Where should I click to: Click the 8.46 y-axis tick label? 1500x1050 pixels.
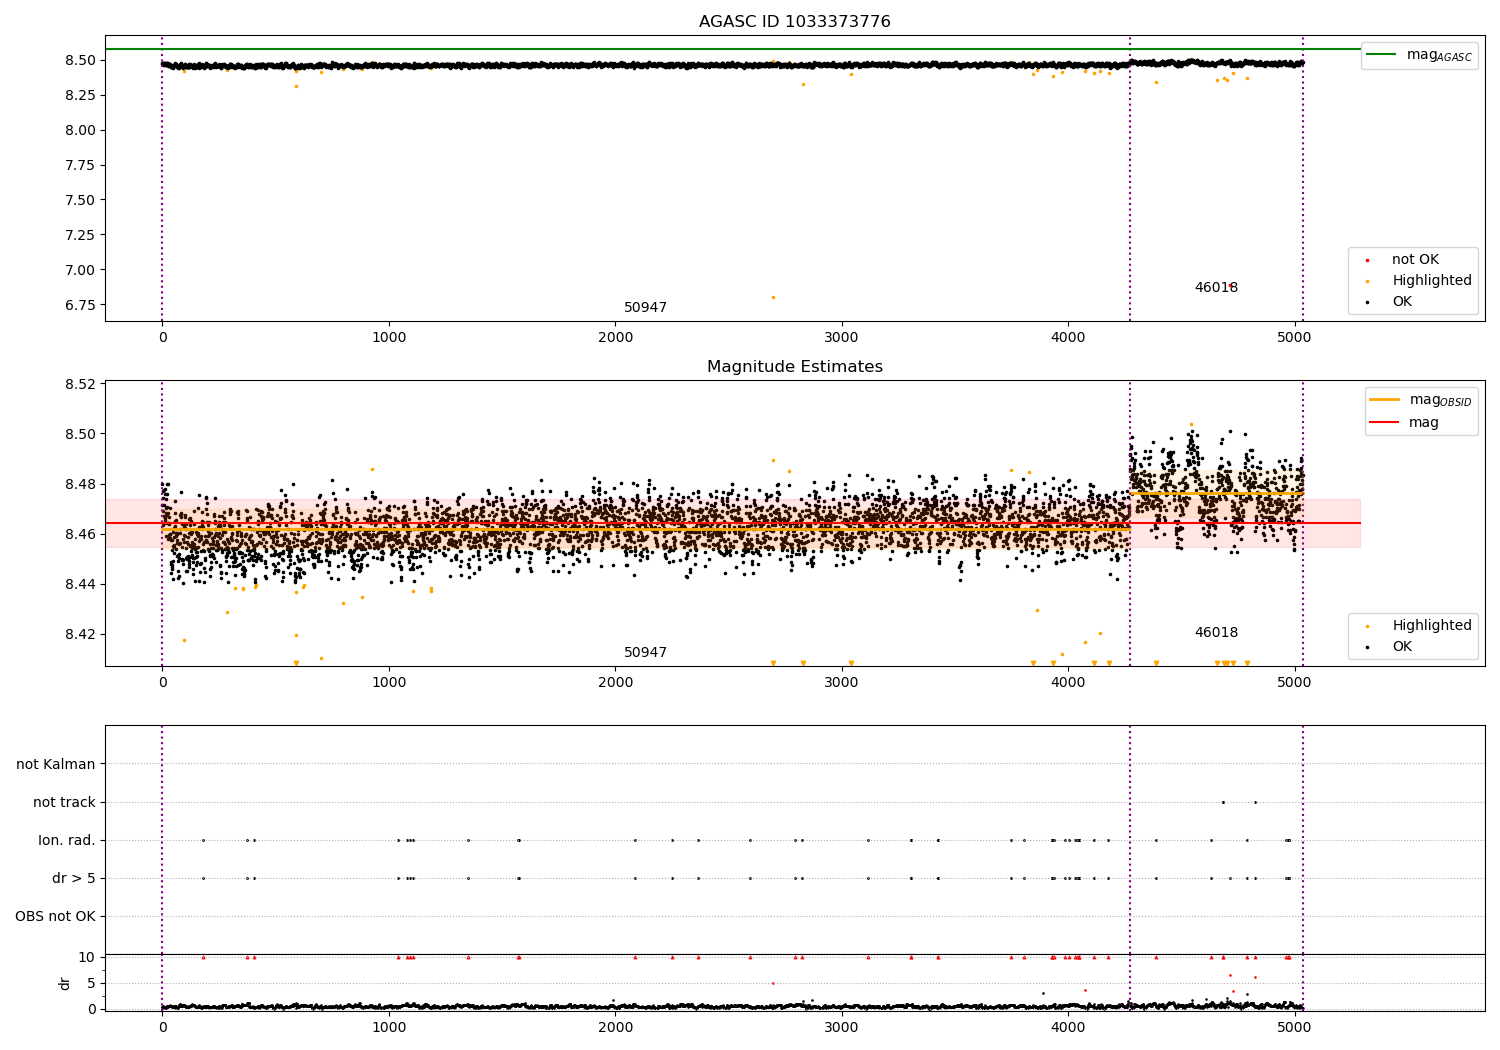(x=81, y=534)
